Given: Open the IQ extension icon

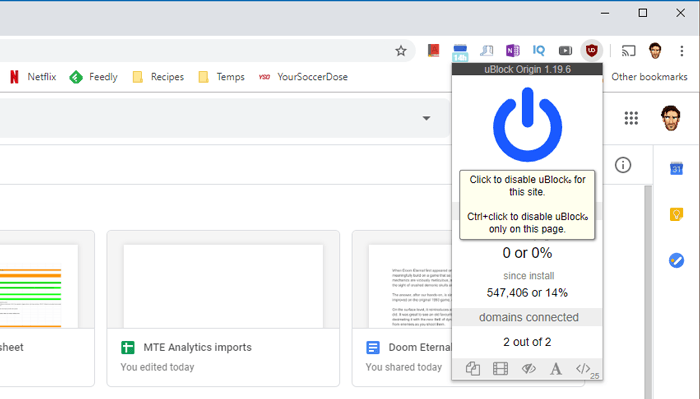Looking at the screenshot, I should 539,50.
